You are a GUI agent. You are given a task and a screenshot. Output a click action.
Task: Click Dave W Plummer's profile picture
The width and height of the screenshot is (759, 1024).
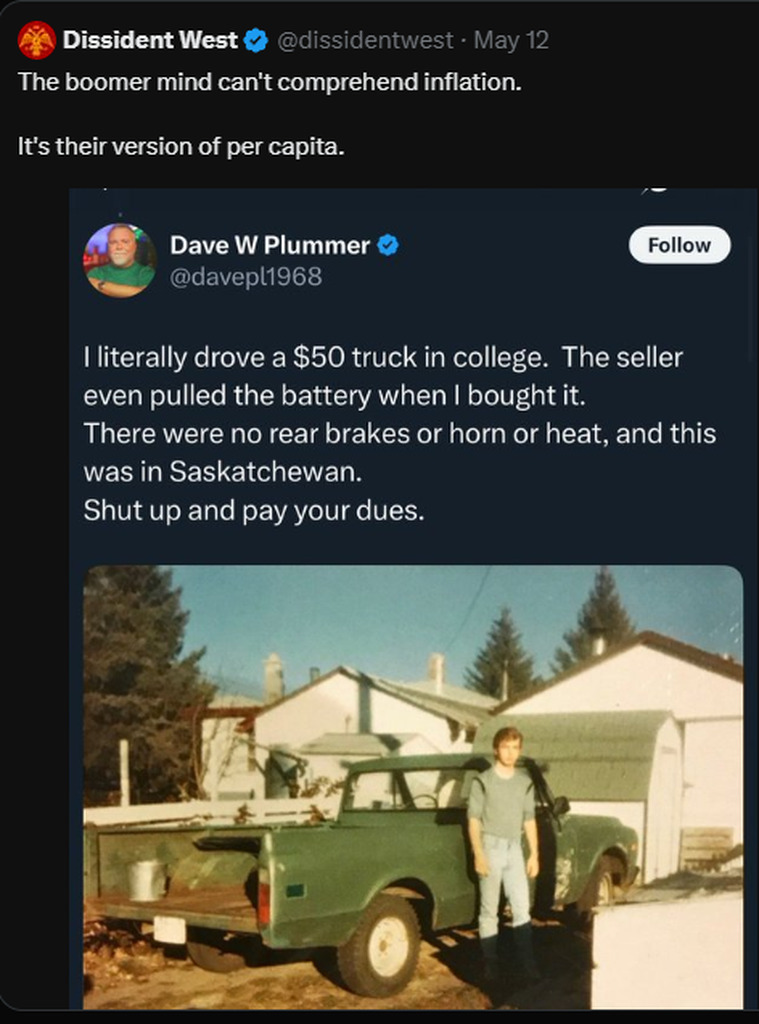click(120, 260)
